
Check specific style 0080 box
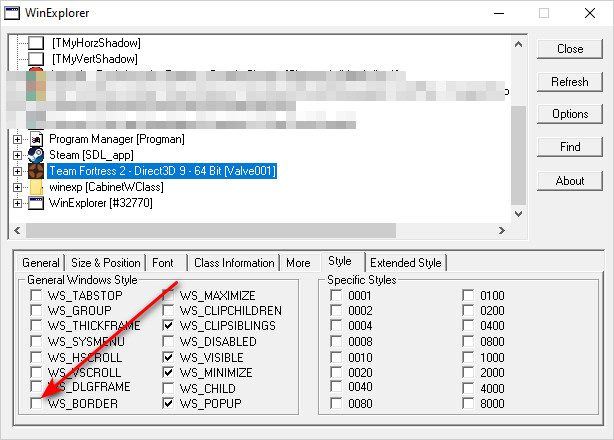tap(336, 404)
